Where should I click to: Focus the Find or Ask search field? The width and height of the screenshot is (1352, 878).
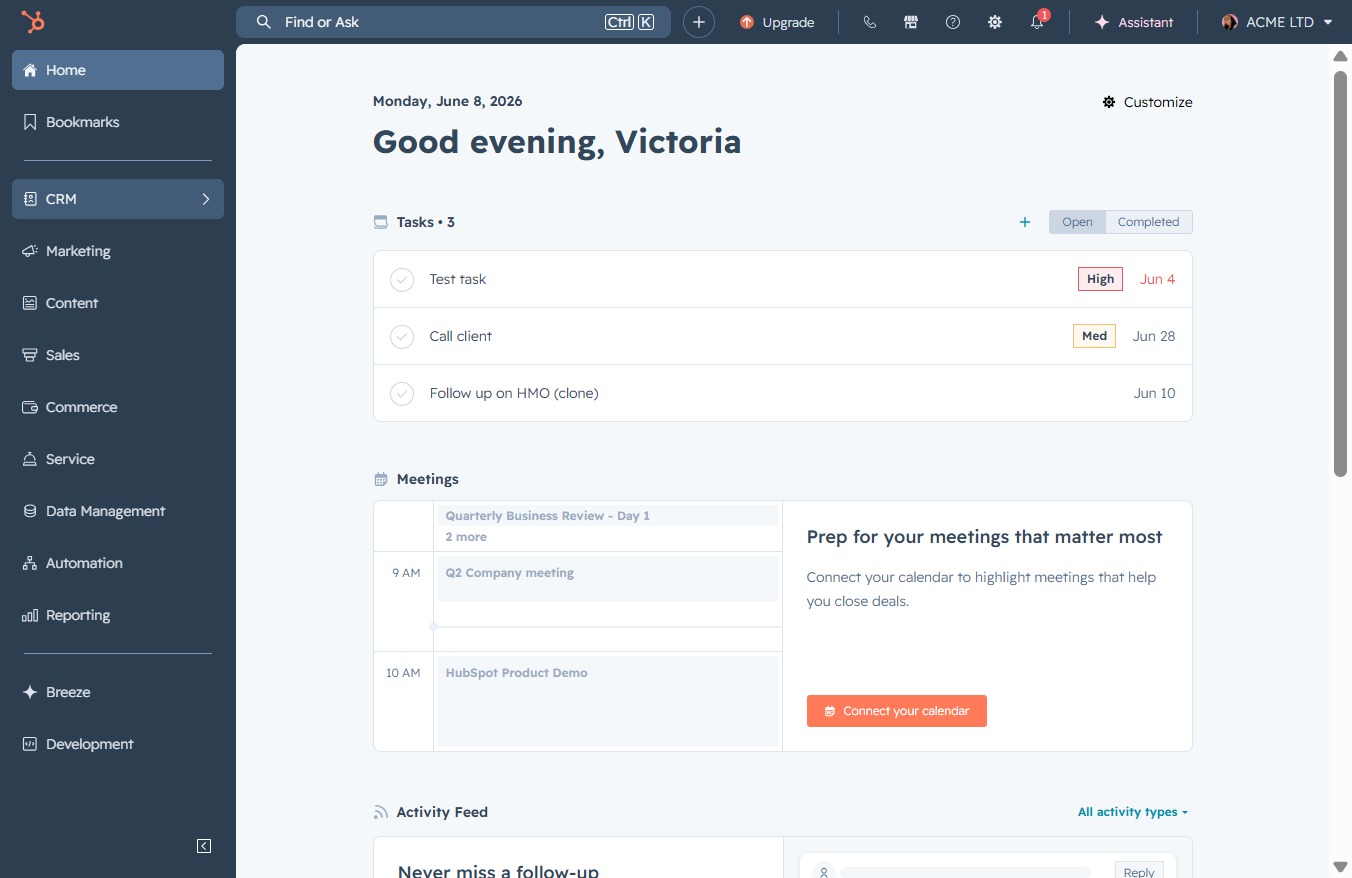(x=453, y=22)
